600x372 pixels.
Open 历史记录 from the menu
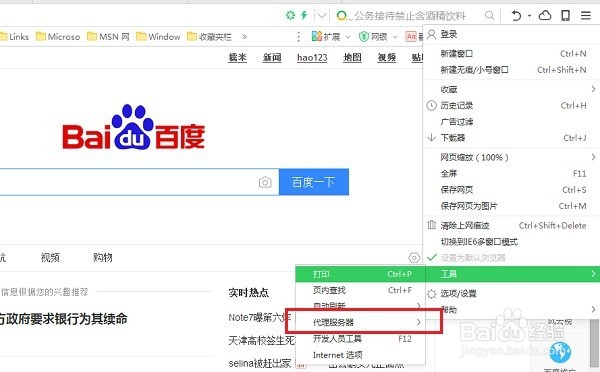click(511, 106)
